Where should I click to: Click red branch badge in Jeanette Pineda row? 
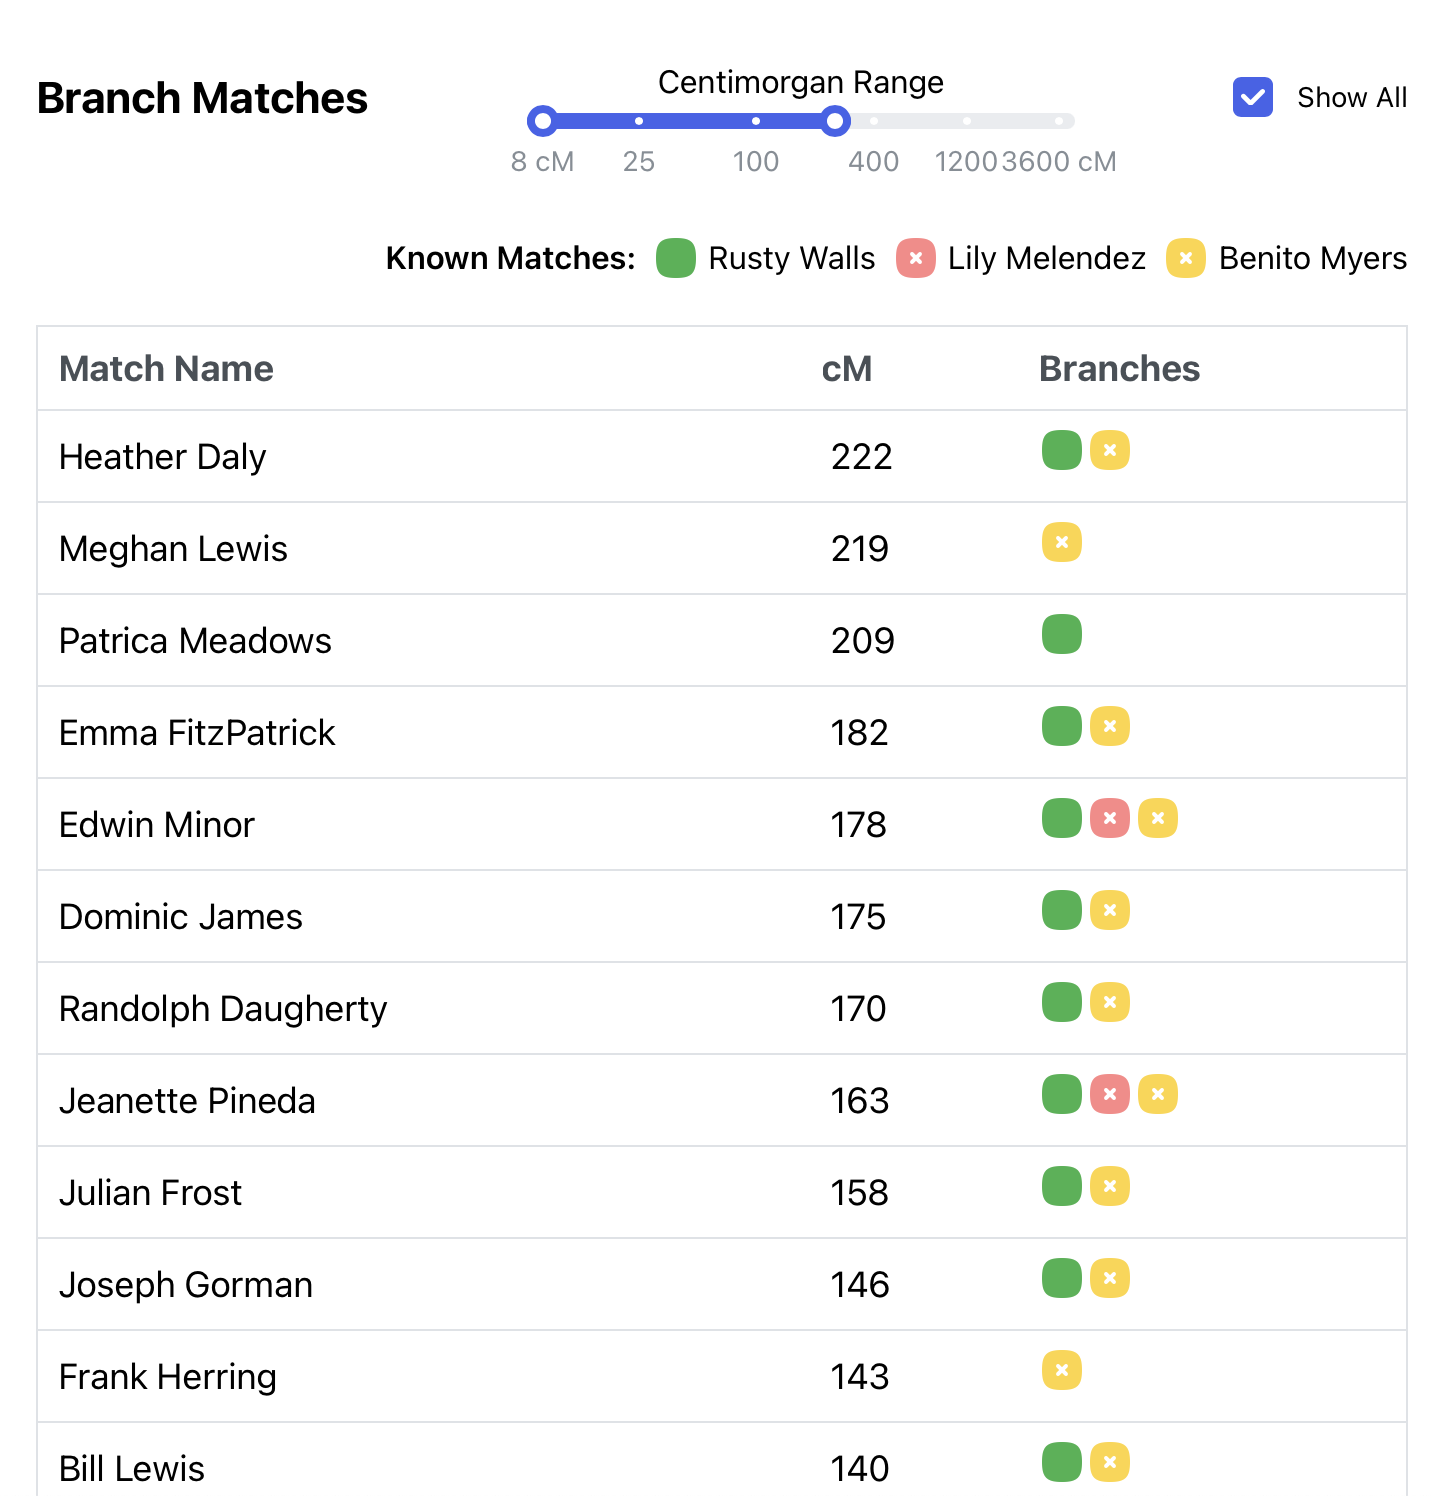1110,1094
